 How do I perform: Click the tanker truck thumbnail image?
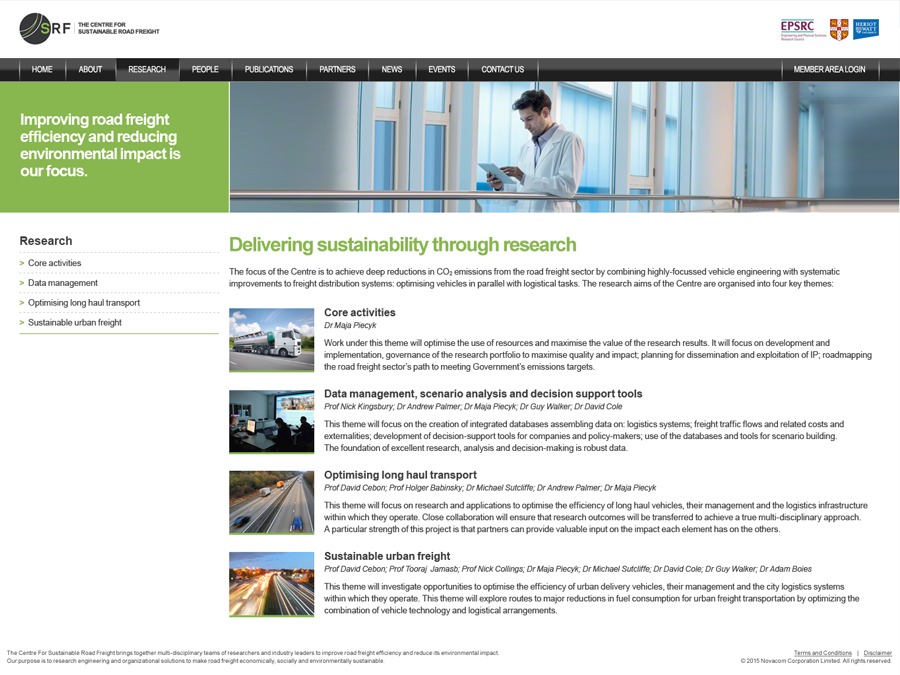(271, 340)
